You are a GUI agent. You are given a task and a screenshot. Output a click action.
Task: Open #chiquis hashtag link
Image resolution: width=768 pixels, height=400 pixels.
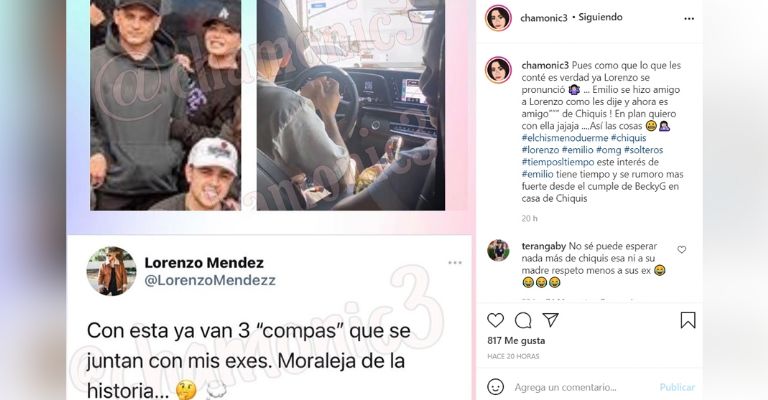(628, 138)
